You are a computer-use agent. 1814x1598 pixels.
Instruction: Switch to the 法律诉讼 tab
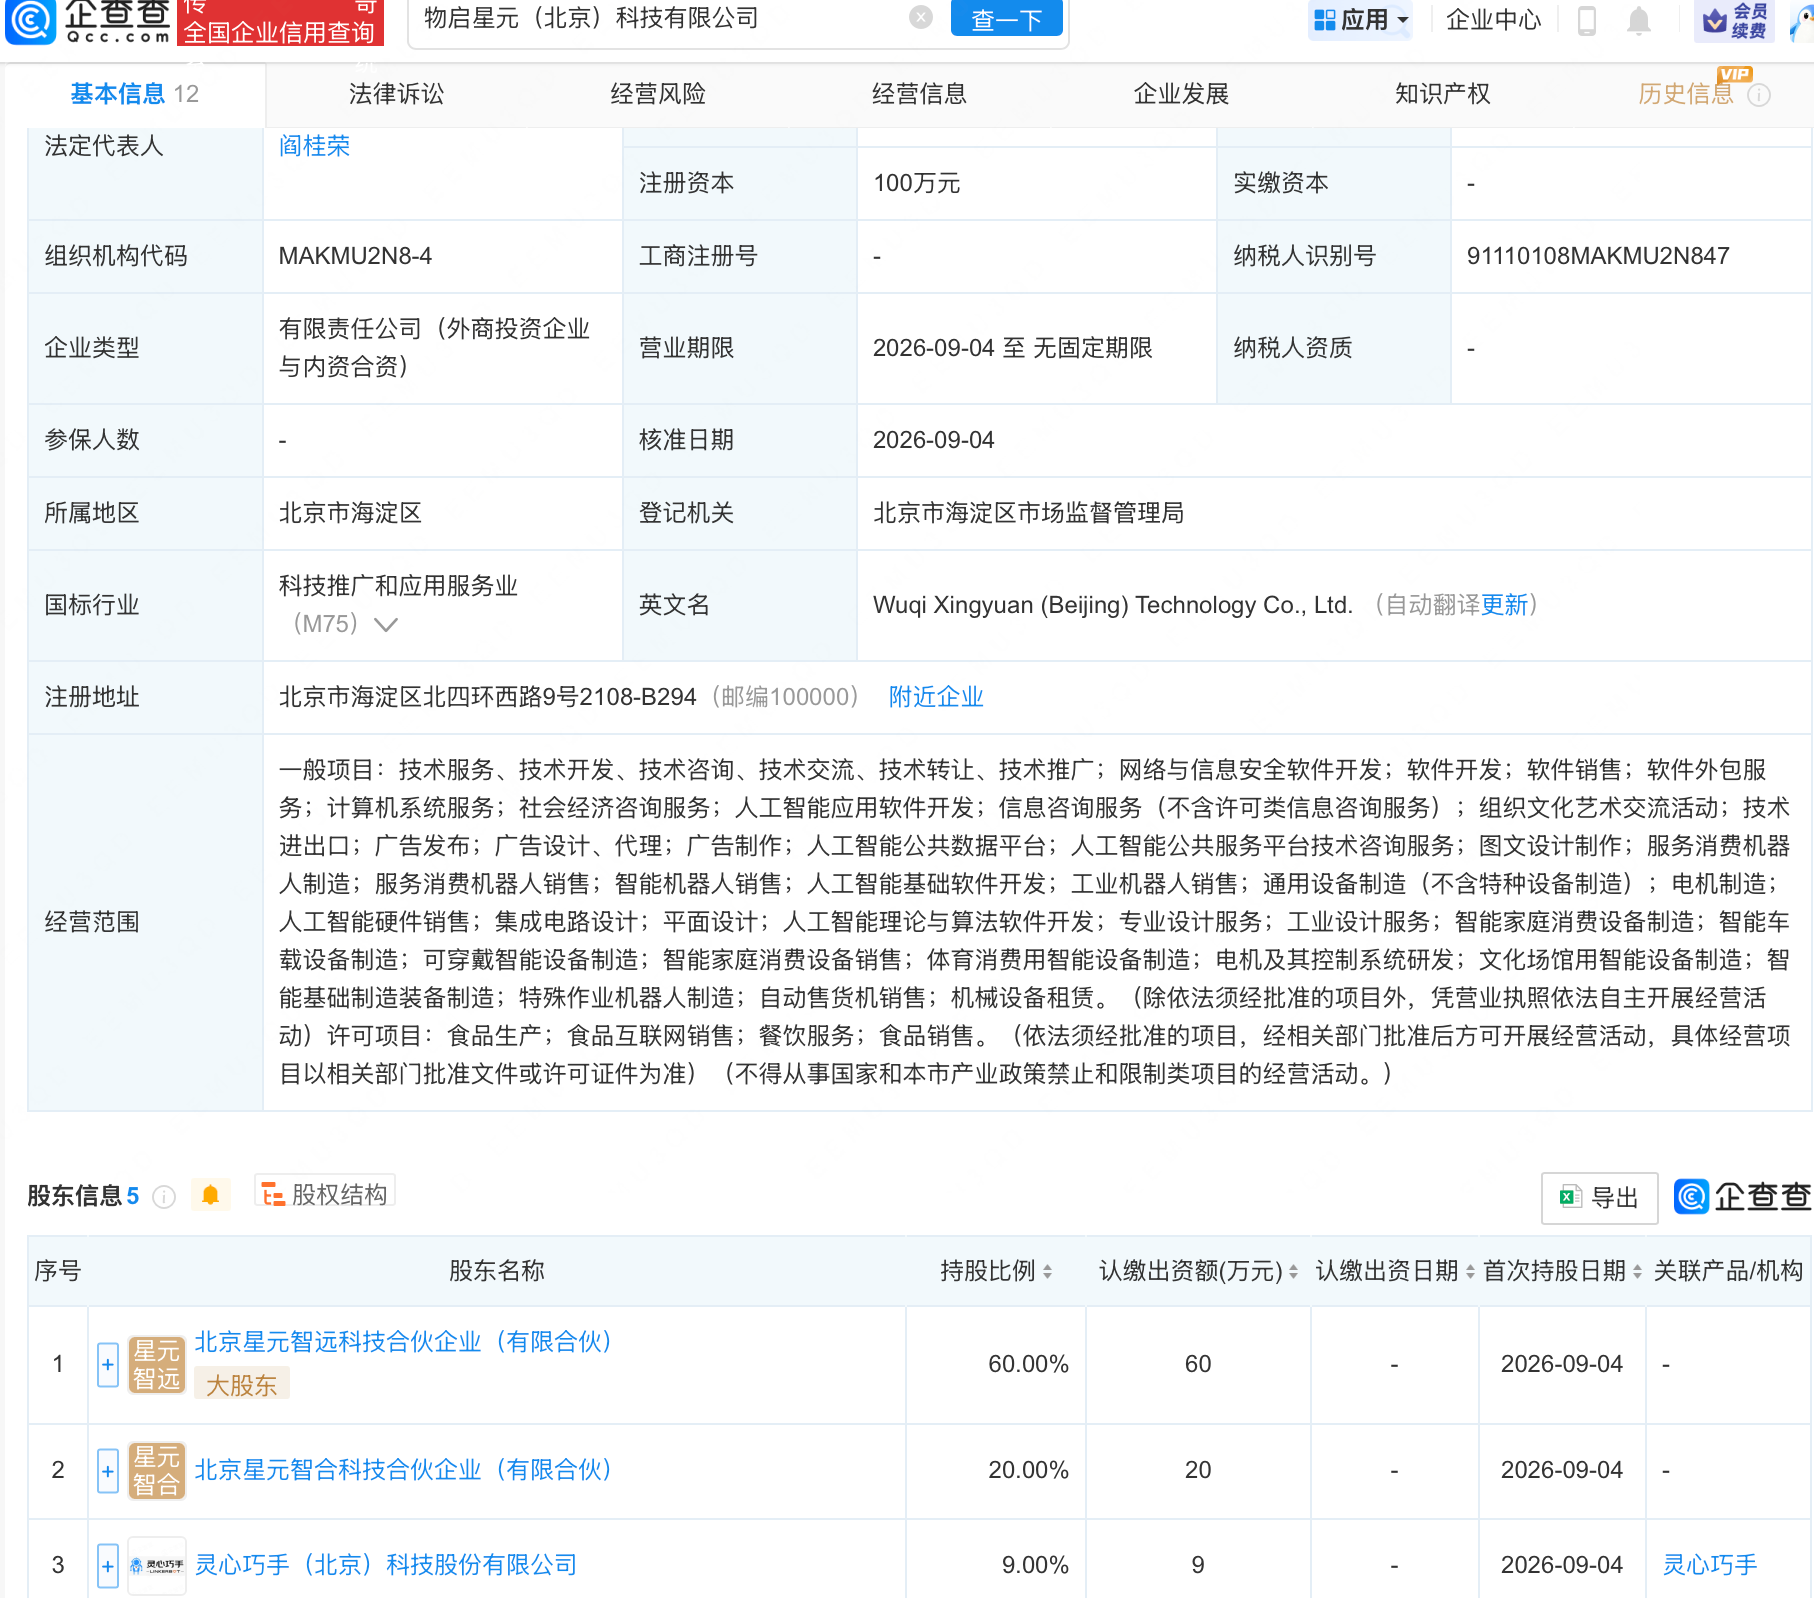[396, 94]
